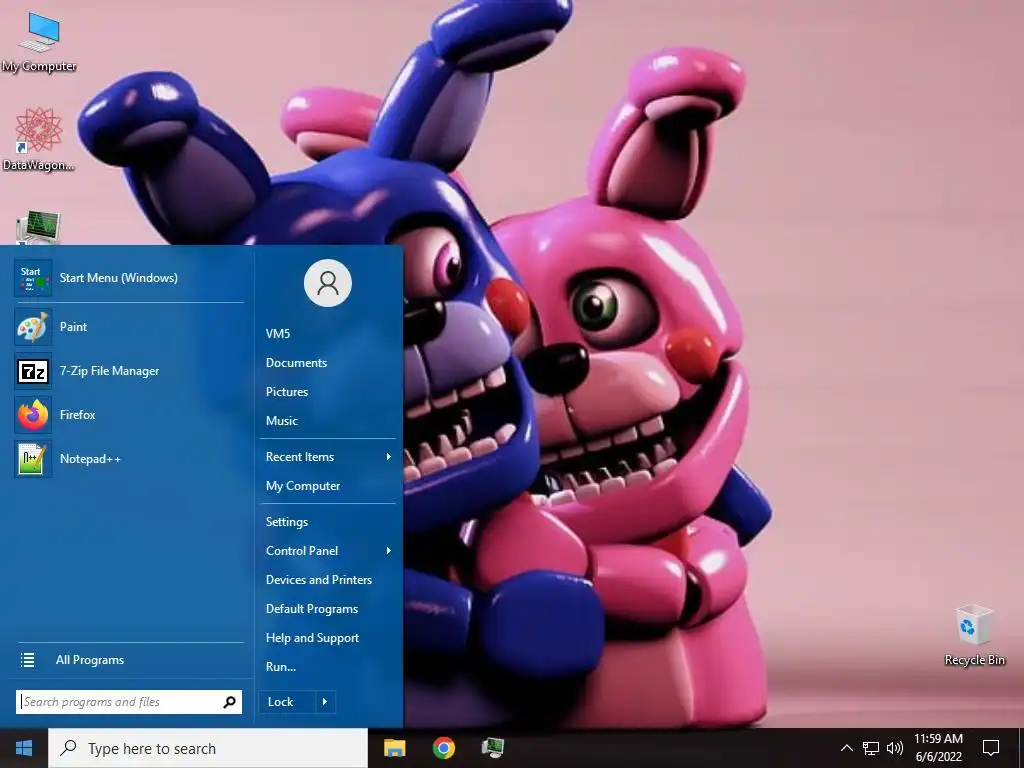
Task: Expand the Control Panel submenu arrow
Action: tap(389, 551)
